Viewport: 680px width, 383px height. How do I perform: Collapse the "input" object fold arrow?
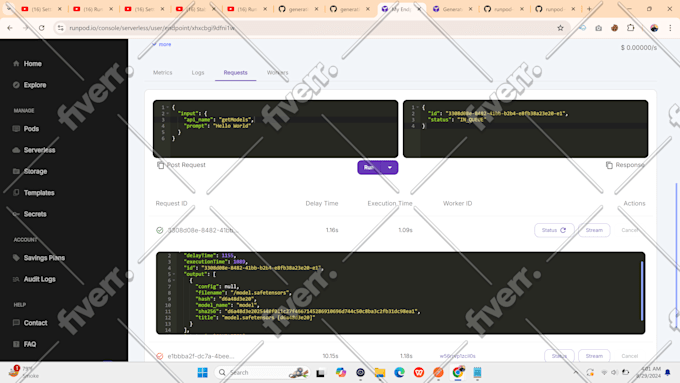coord(168,113)
